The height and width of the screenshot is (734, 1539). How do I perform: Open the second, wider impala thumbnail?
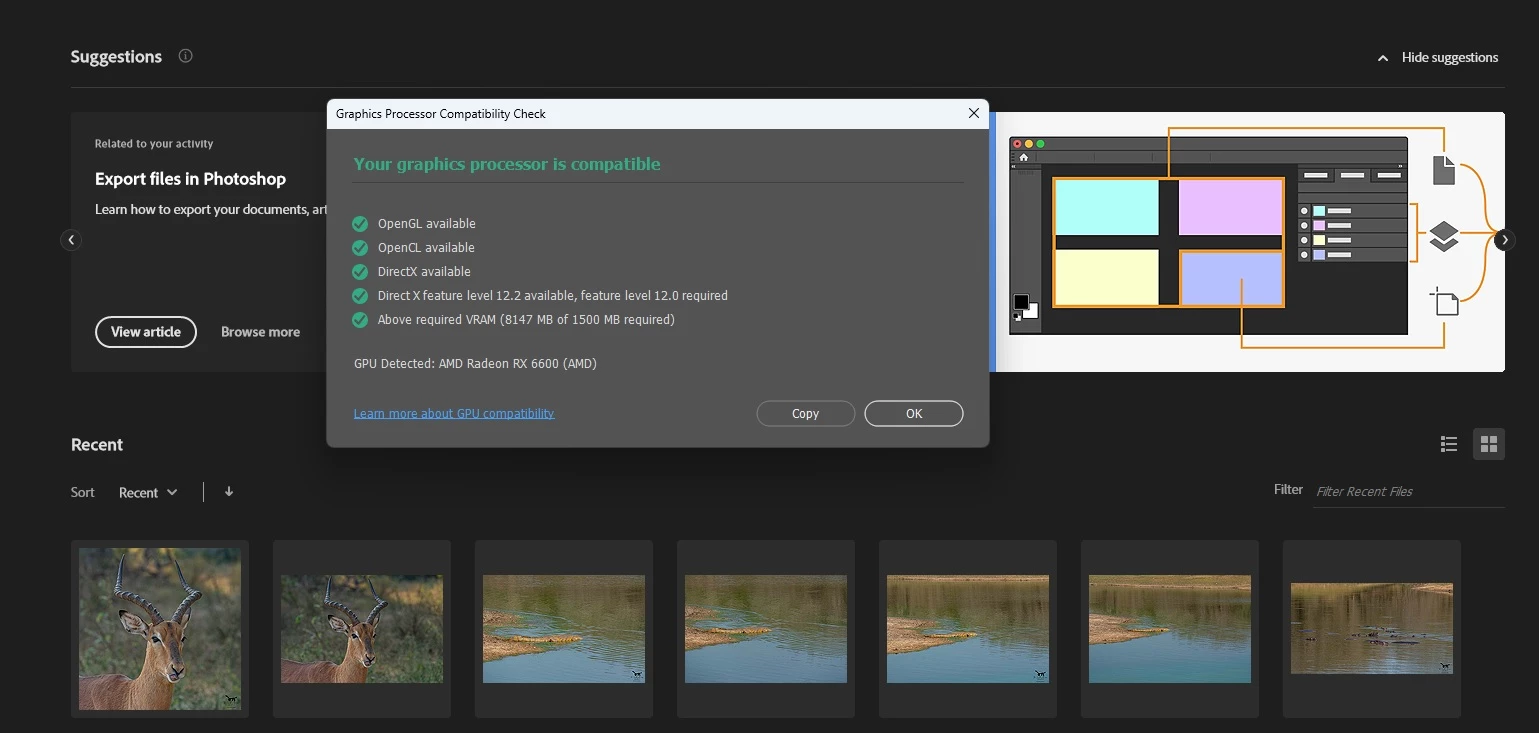click(362, 629)
